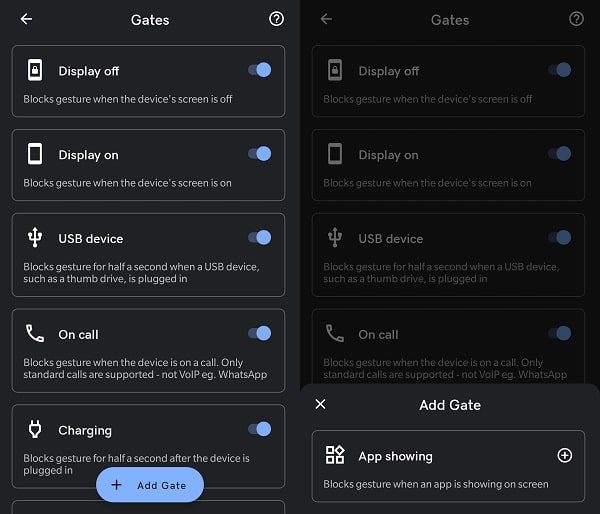The width and height of the screenshot is (600, 514).
Task: Tap the Add Gate floating button label
Action: (x=161, y=485)
